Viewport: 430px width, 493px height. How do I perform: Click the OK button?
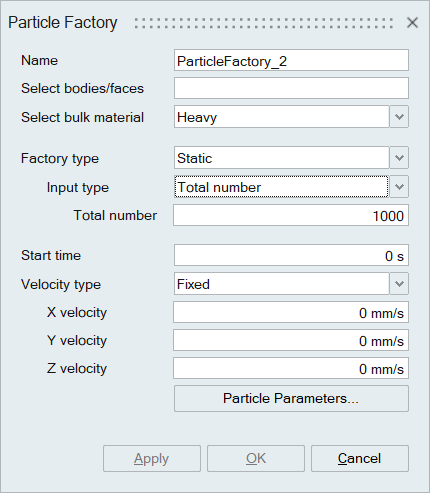click(256, 459)
